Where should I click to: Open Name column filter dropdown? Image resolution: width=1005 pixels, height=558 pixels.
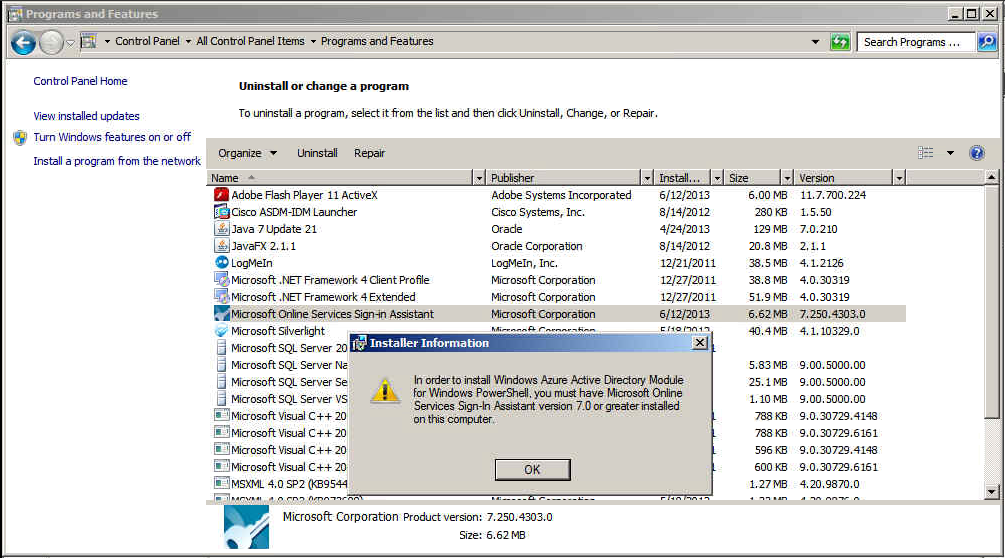(479, 178)
